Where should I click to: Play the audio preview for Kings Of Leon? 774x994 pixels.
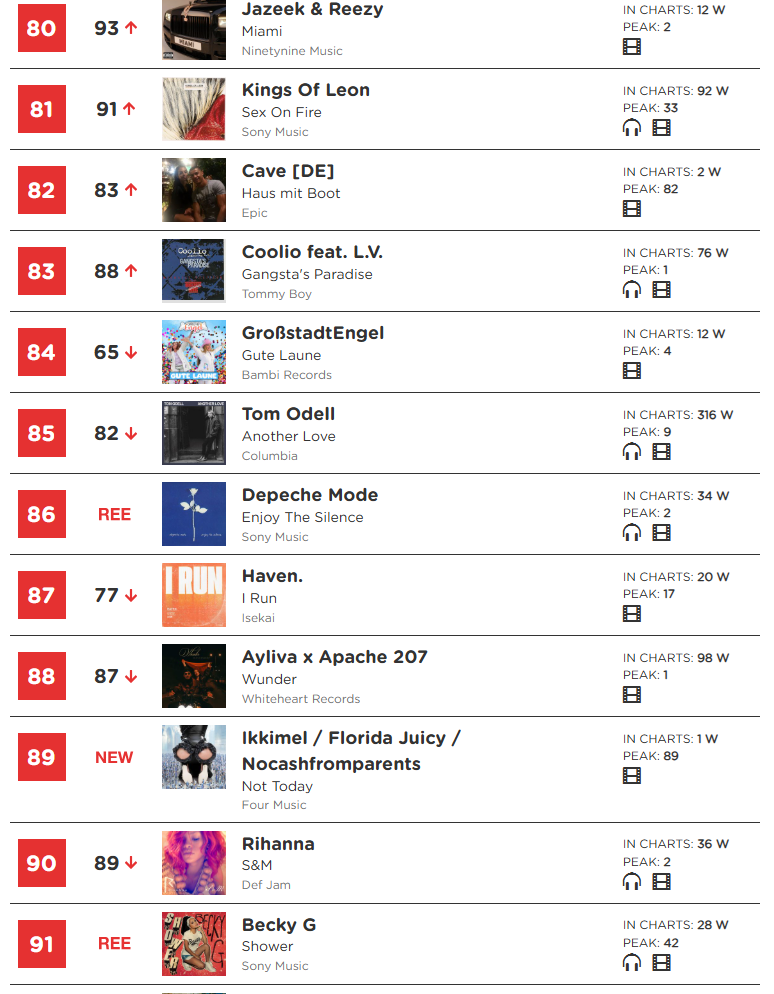point(632,127)
